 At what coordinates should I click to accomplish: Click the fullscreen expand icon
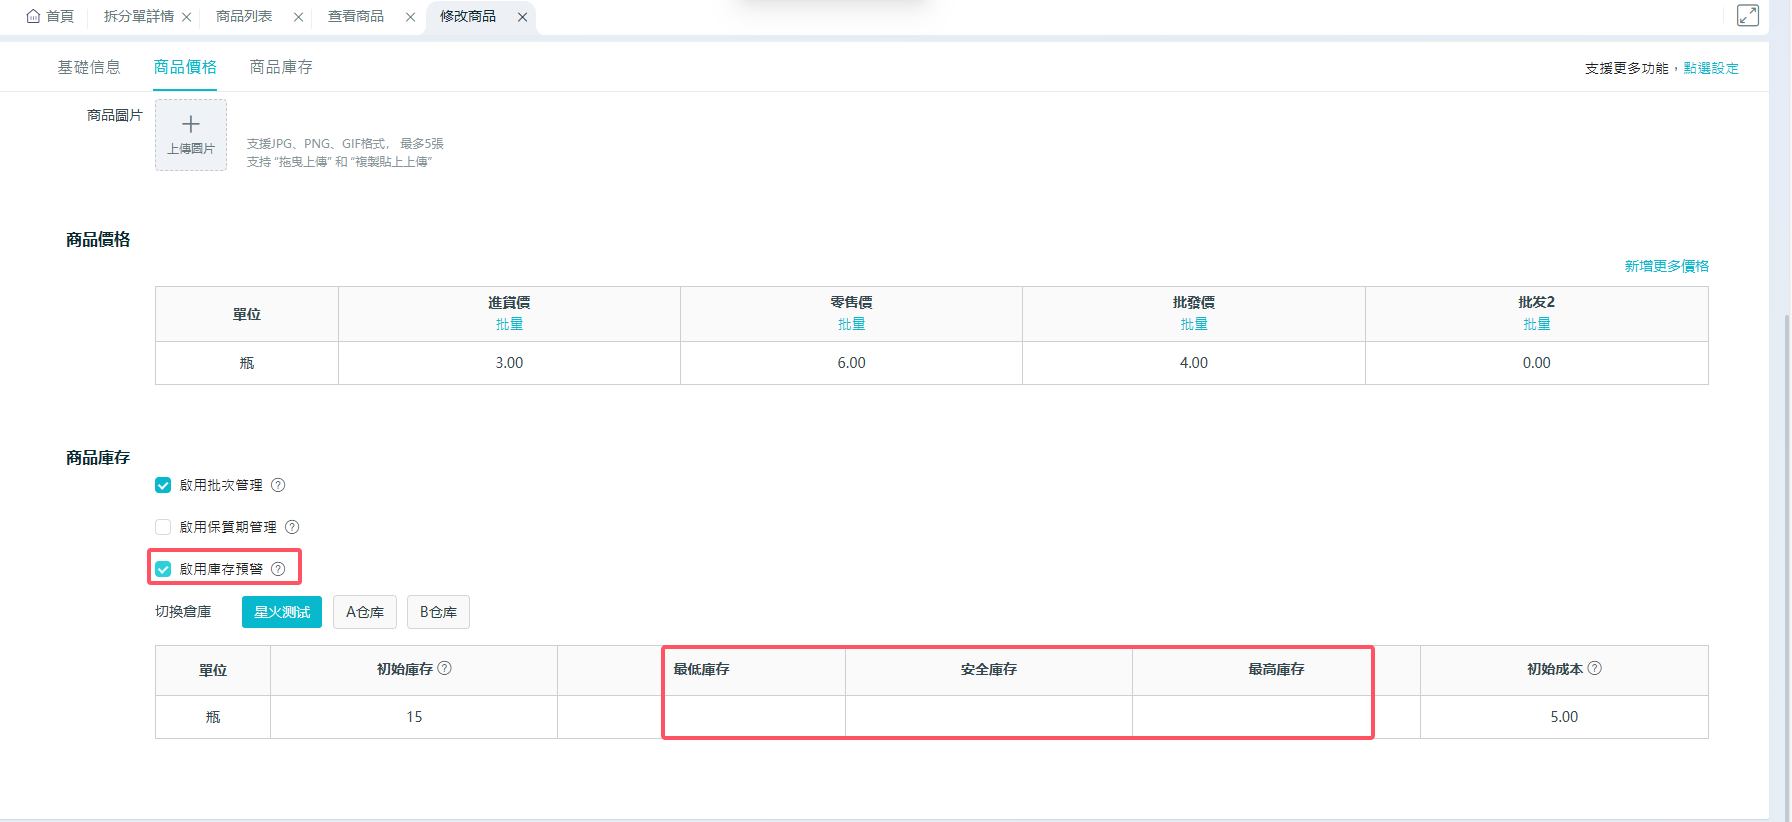[1747, 15]
